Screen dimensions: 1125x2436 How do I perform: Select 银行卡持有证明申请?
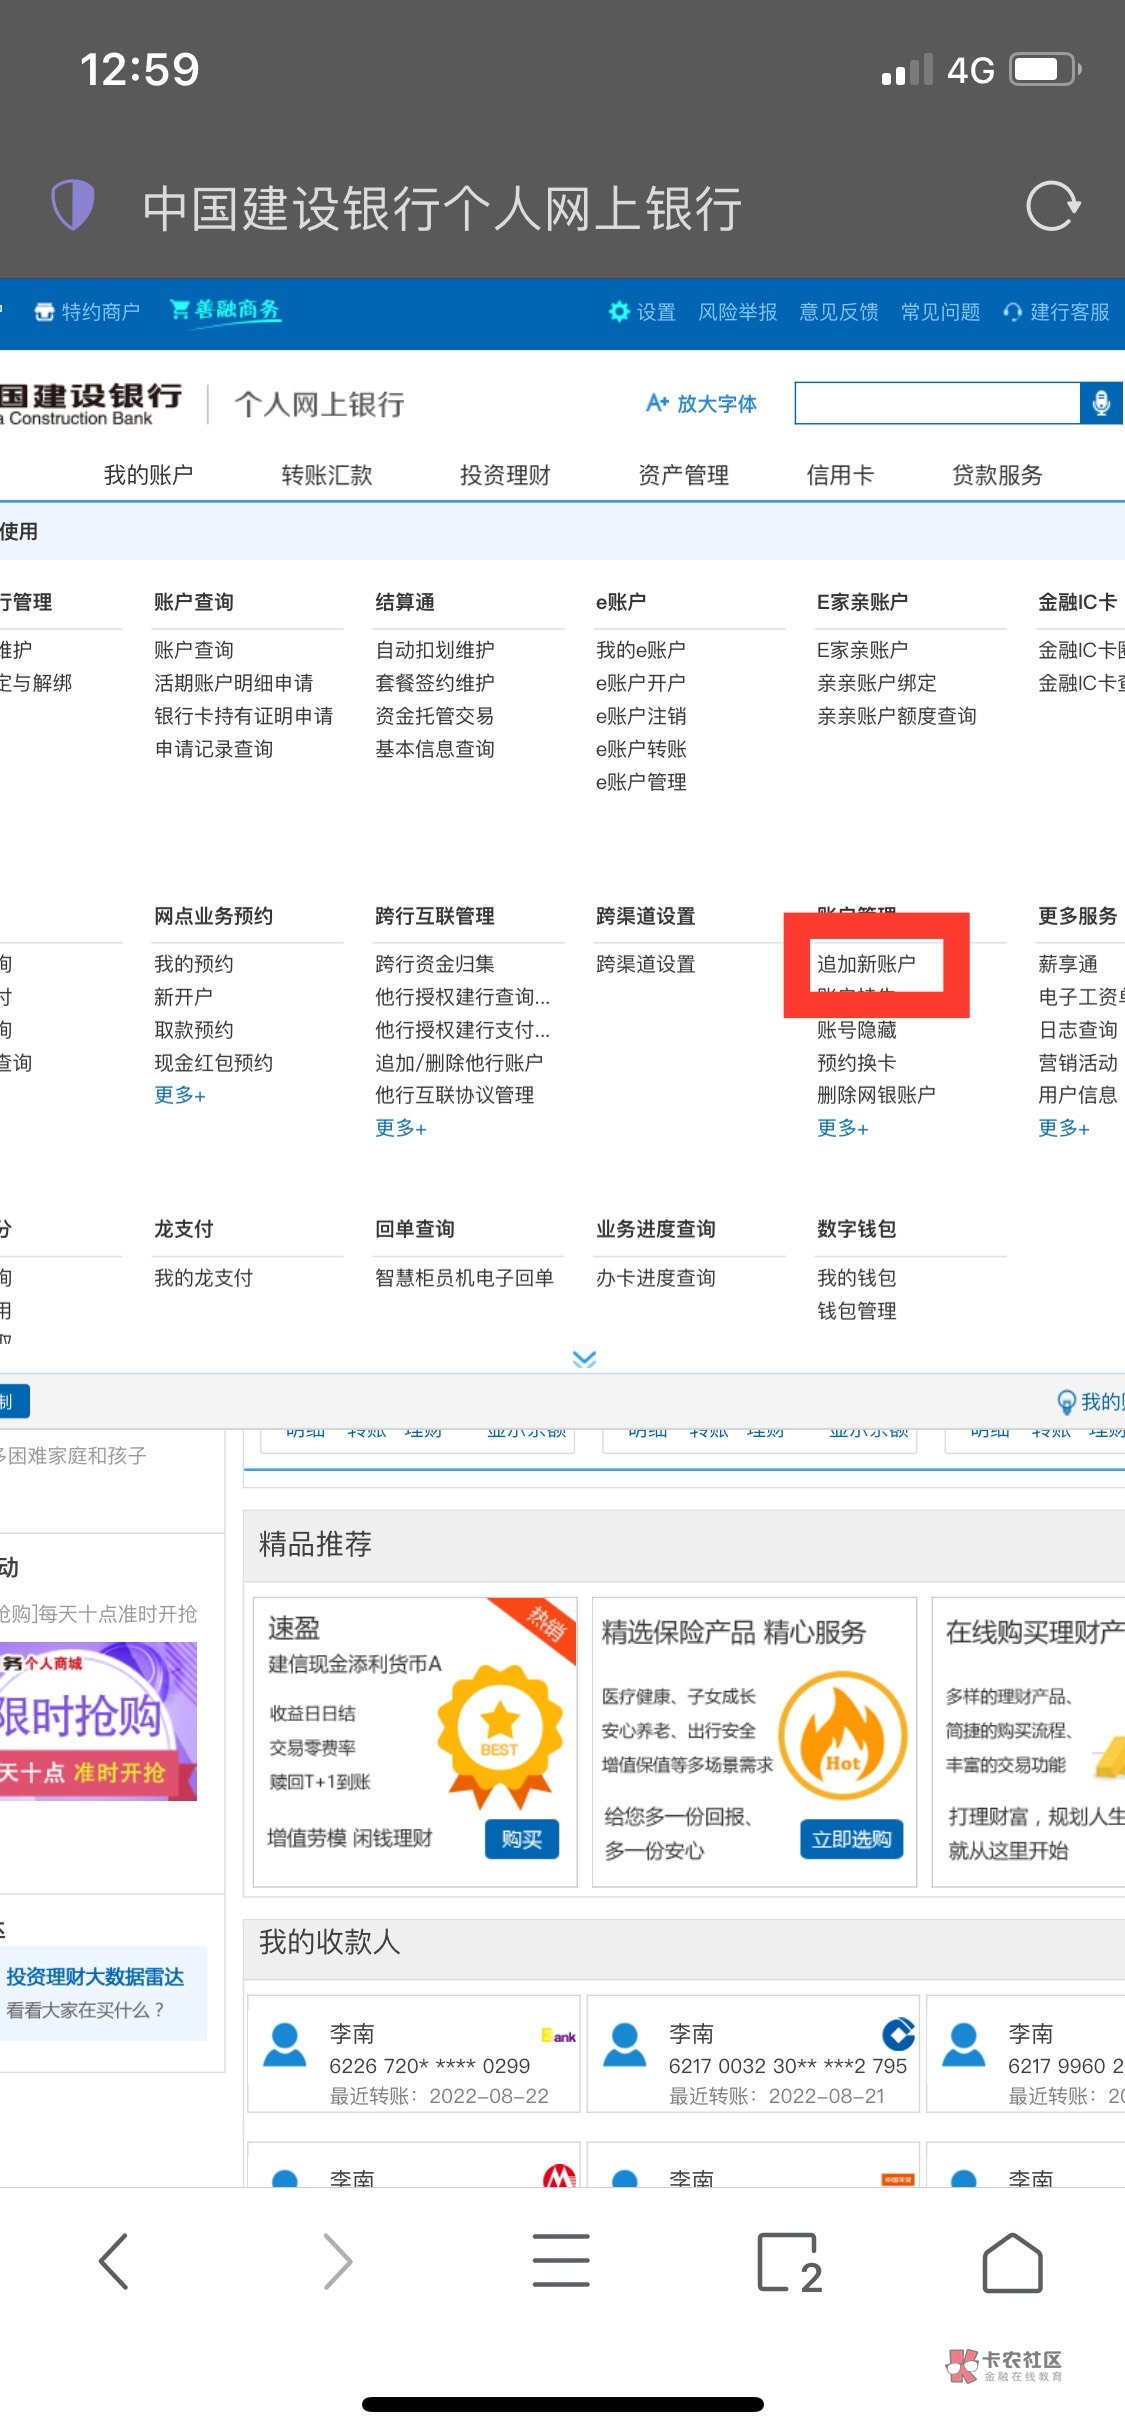point(244,716)
